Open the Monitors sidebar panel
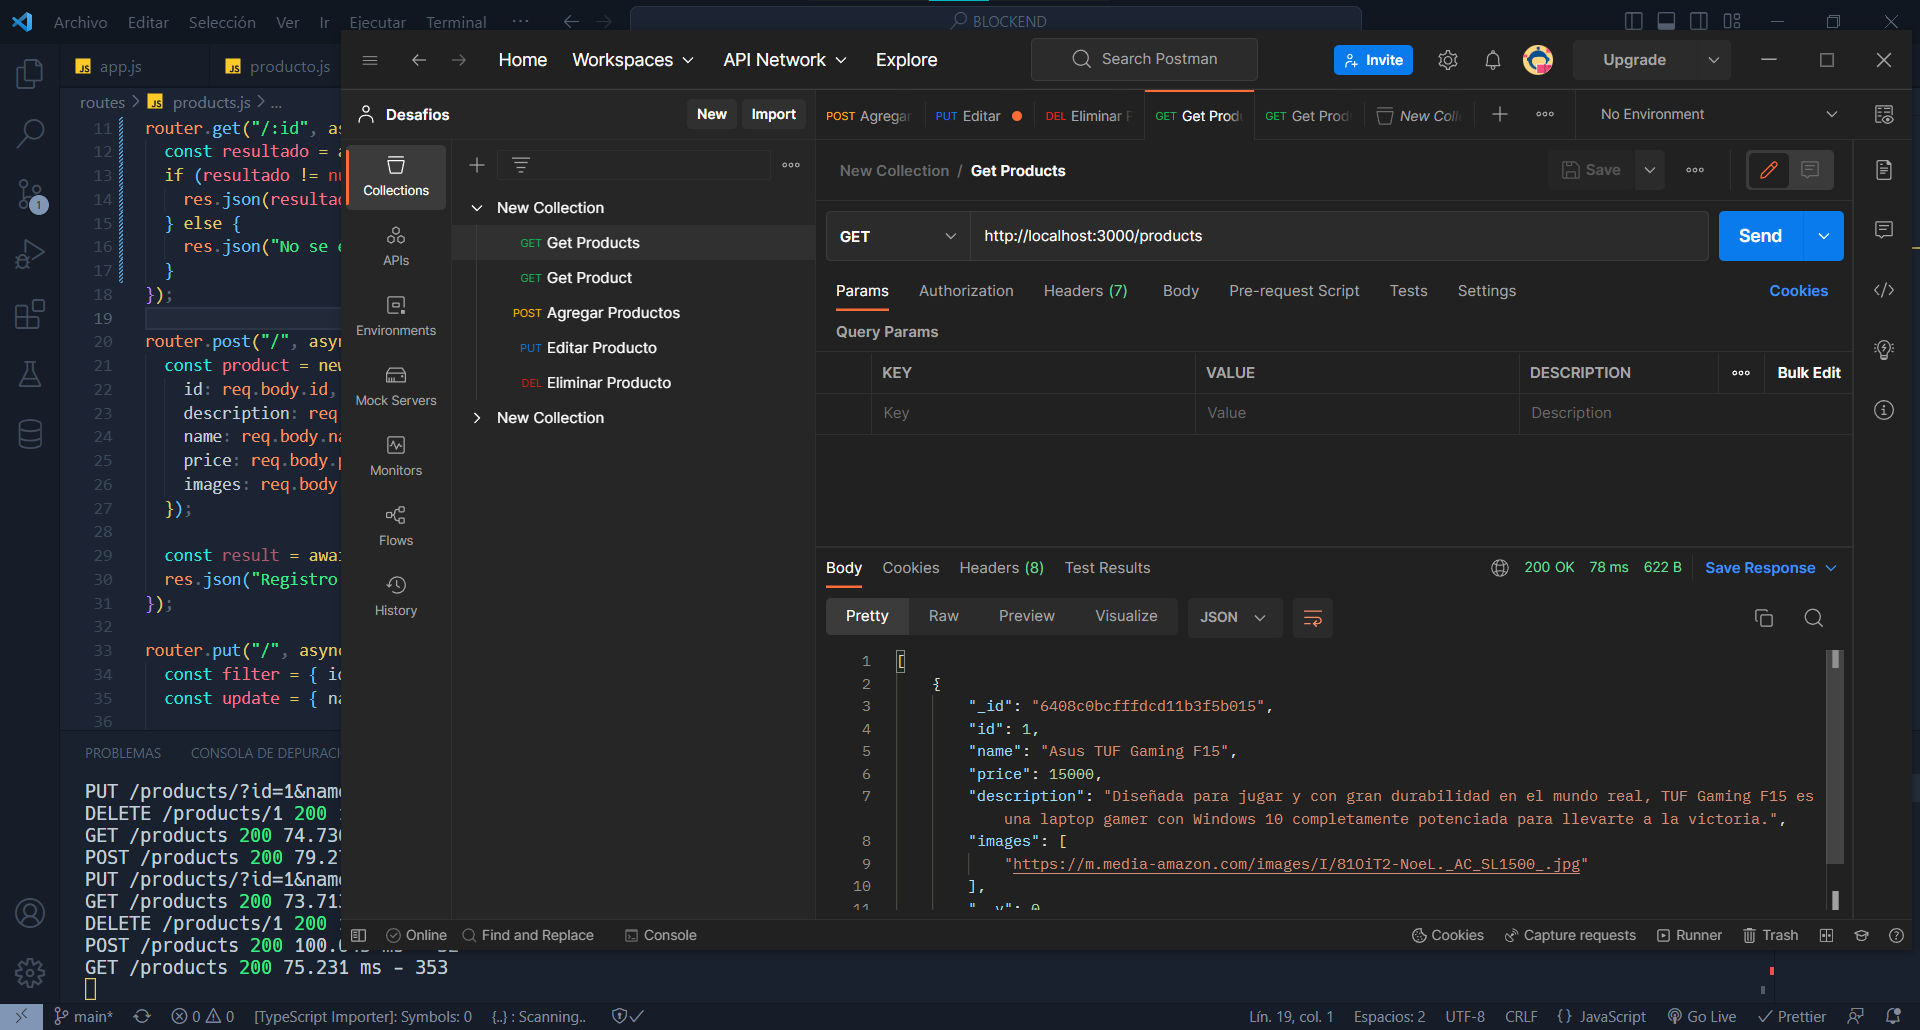Image resolution: width=1920 pixels, height=1030 pixels. coord(396,456)
